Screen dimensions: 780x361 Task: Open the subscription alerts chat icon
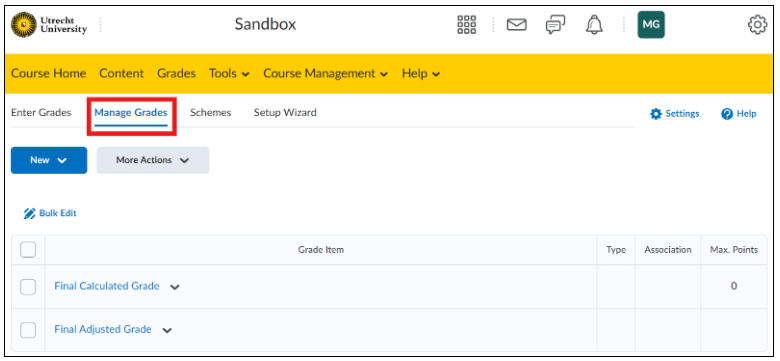[x=555, y=25]
